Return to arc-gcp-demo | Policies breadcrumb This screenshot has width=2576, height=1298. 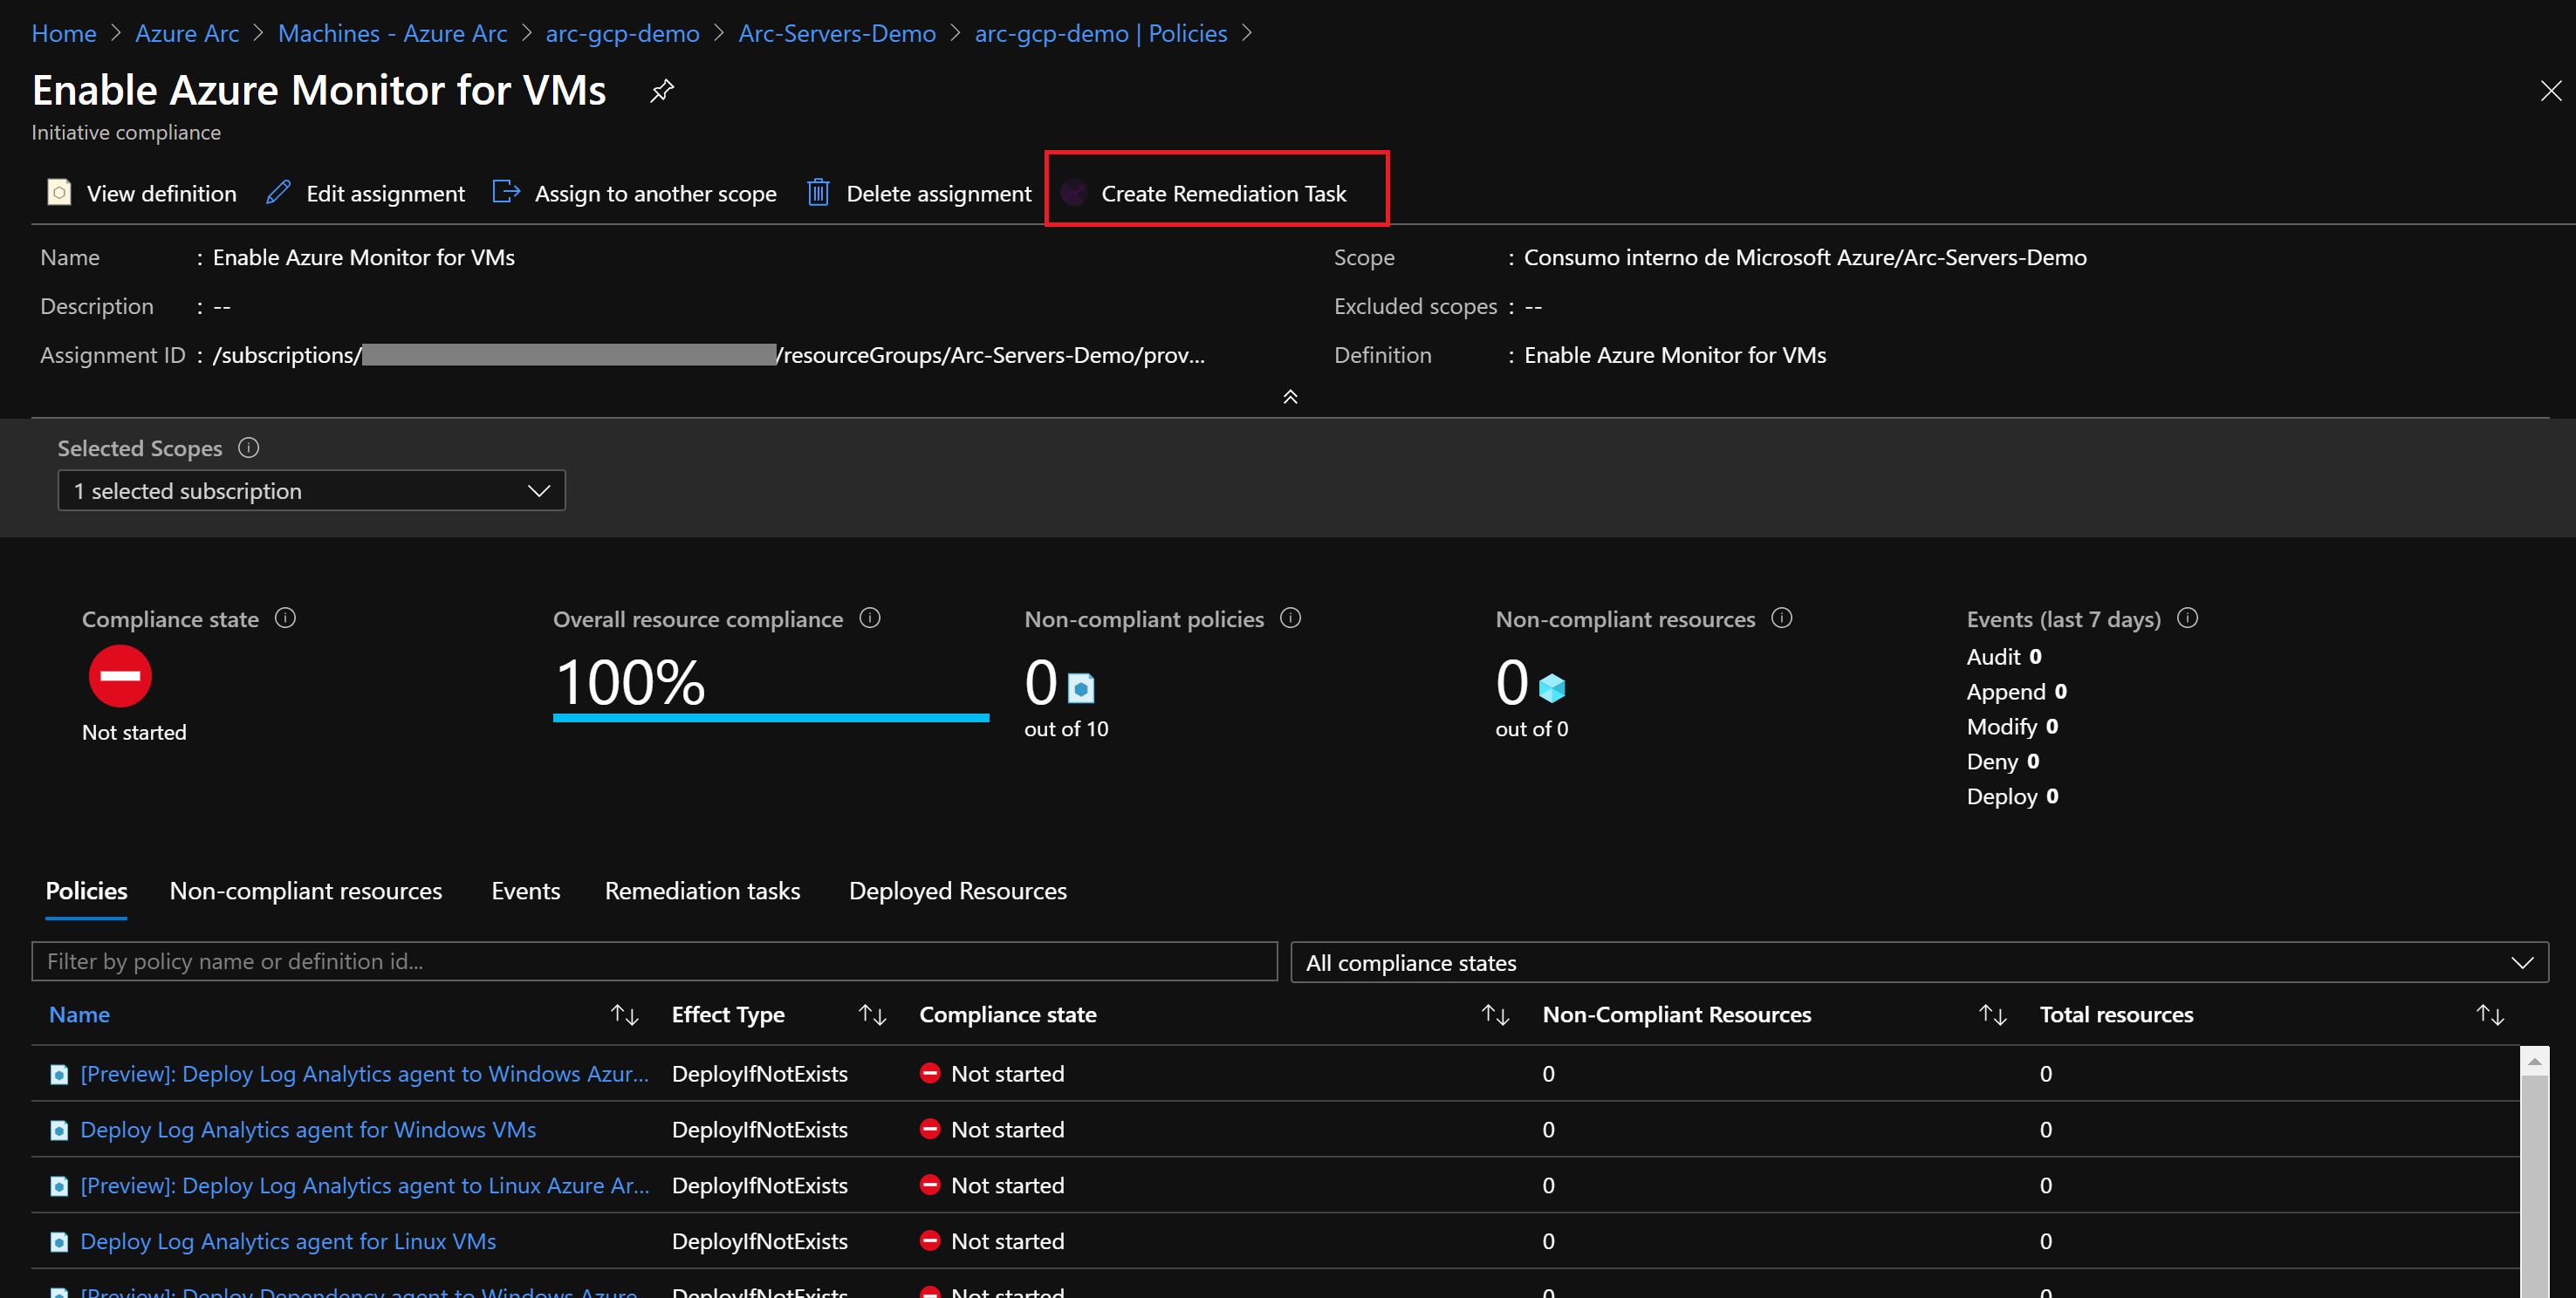1100,33
